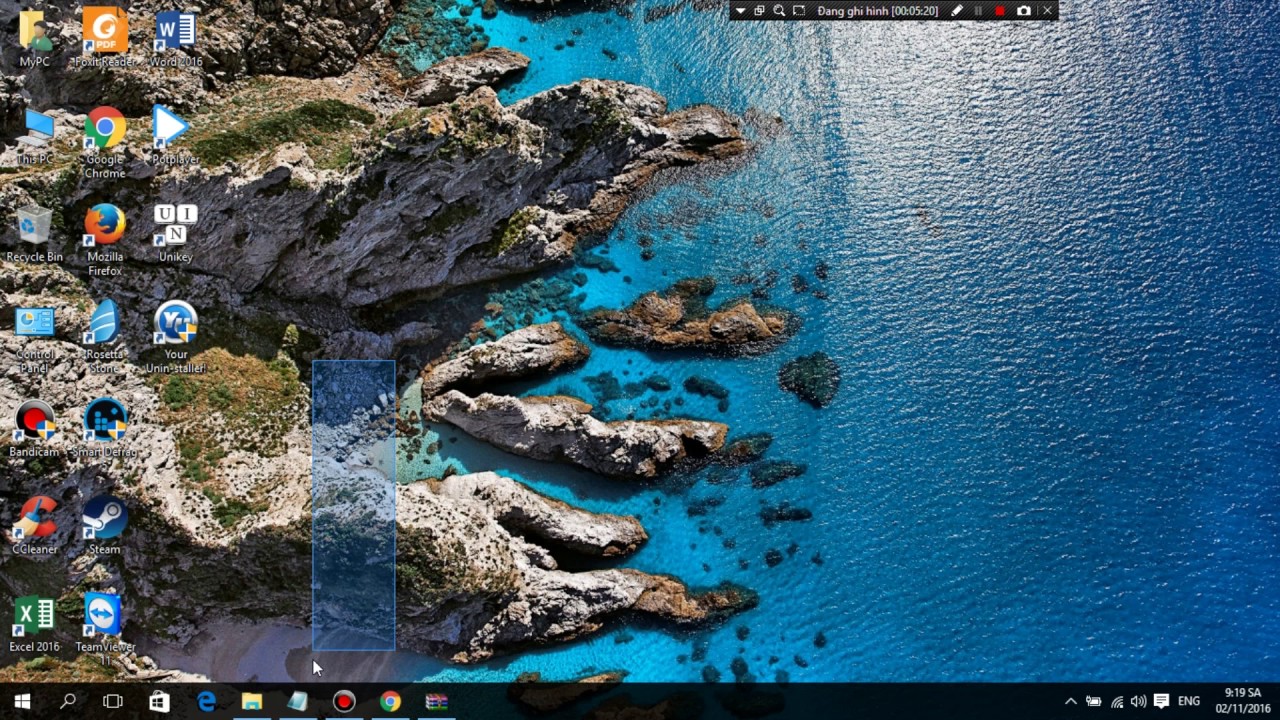Select the Control Panel desktop icon
Viewport: 1280px width, 720px height.
35,339
